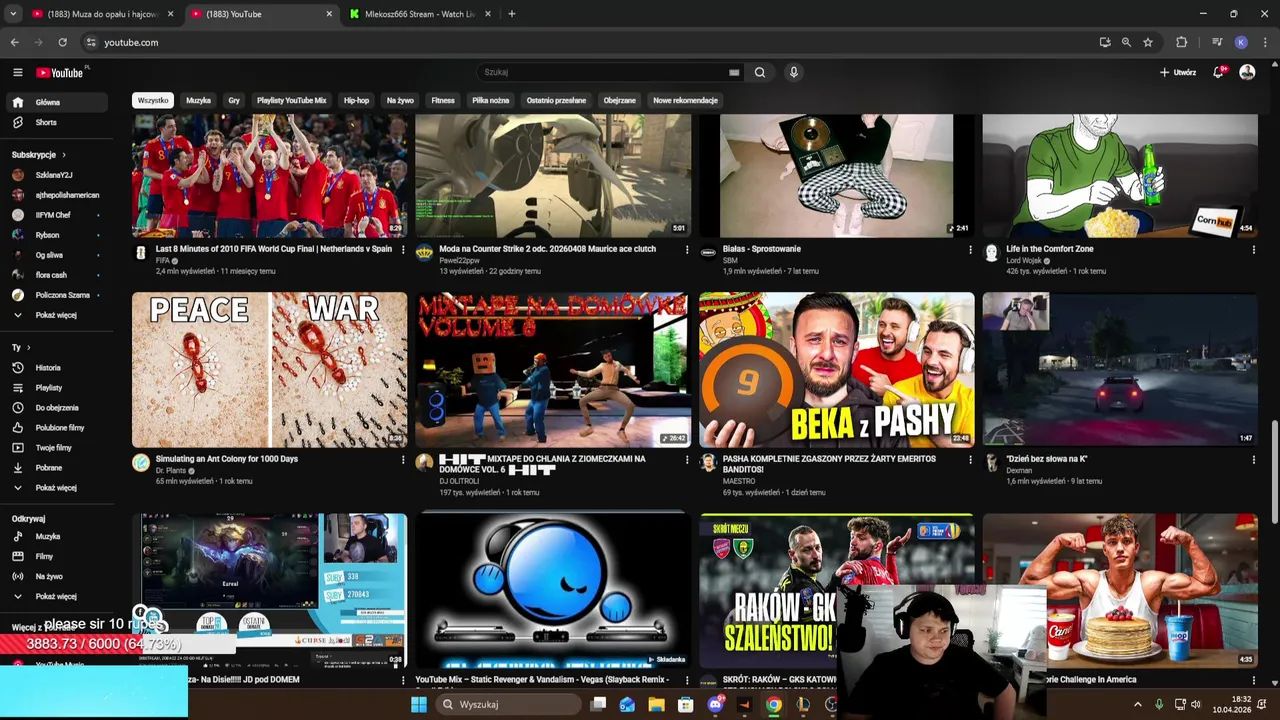This screenshot has height=720, width=1280.
Task: Expand Pokaż więcej under Odkrywaj section
Action: click(58, 596)
